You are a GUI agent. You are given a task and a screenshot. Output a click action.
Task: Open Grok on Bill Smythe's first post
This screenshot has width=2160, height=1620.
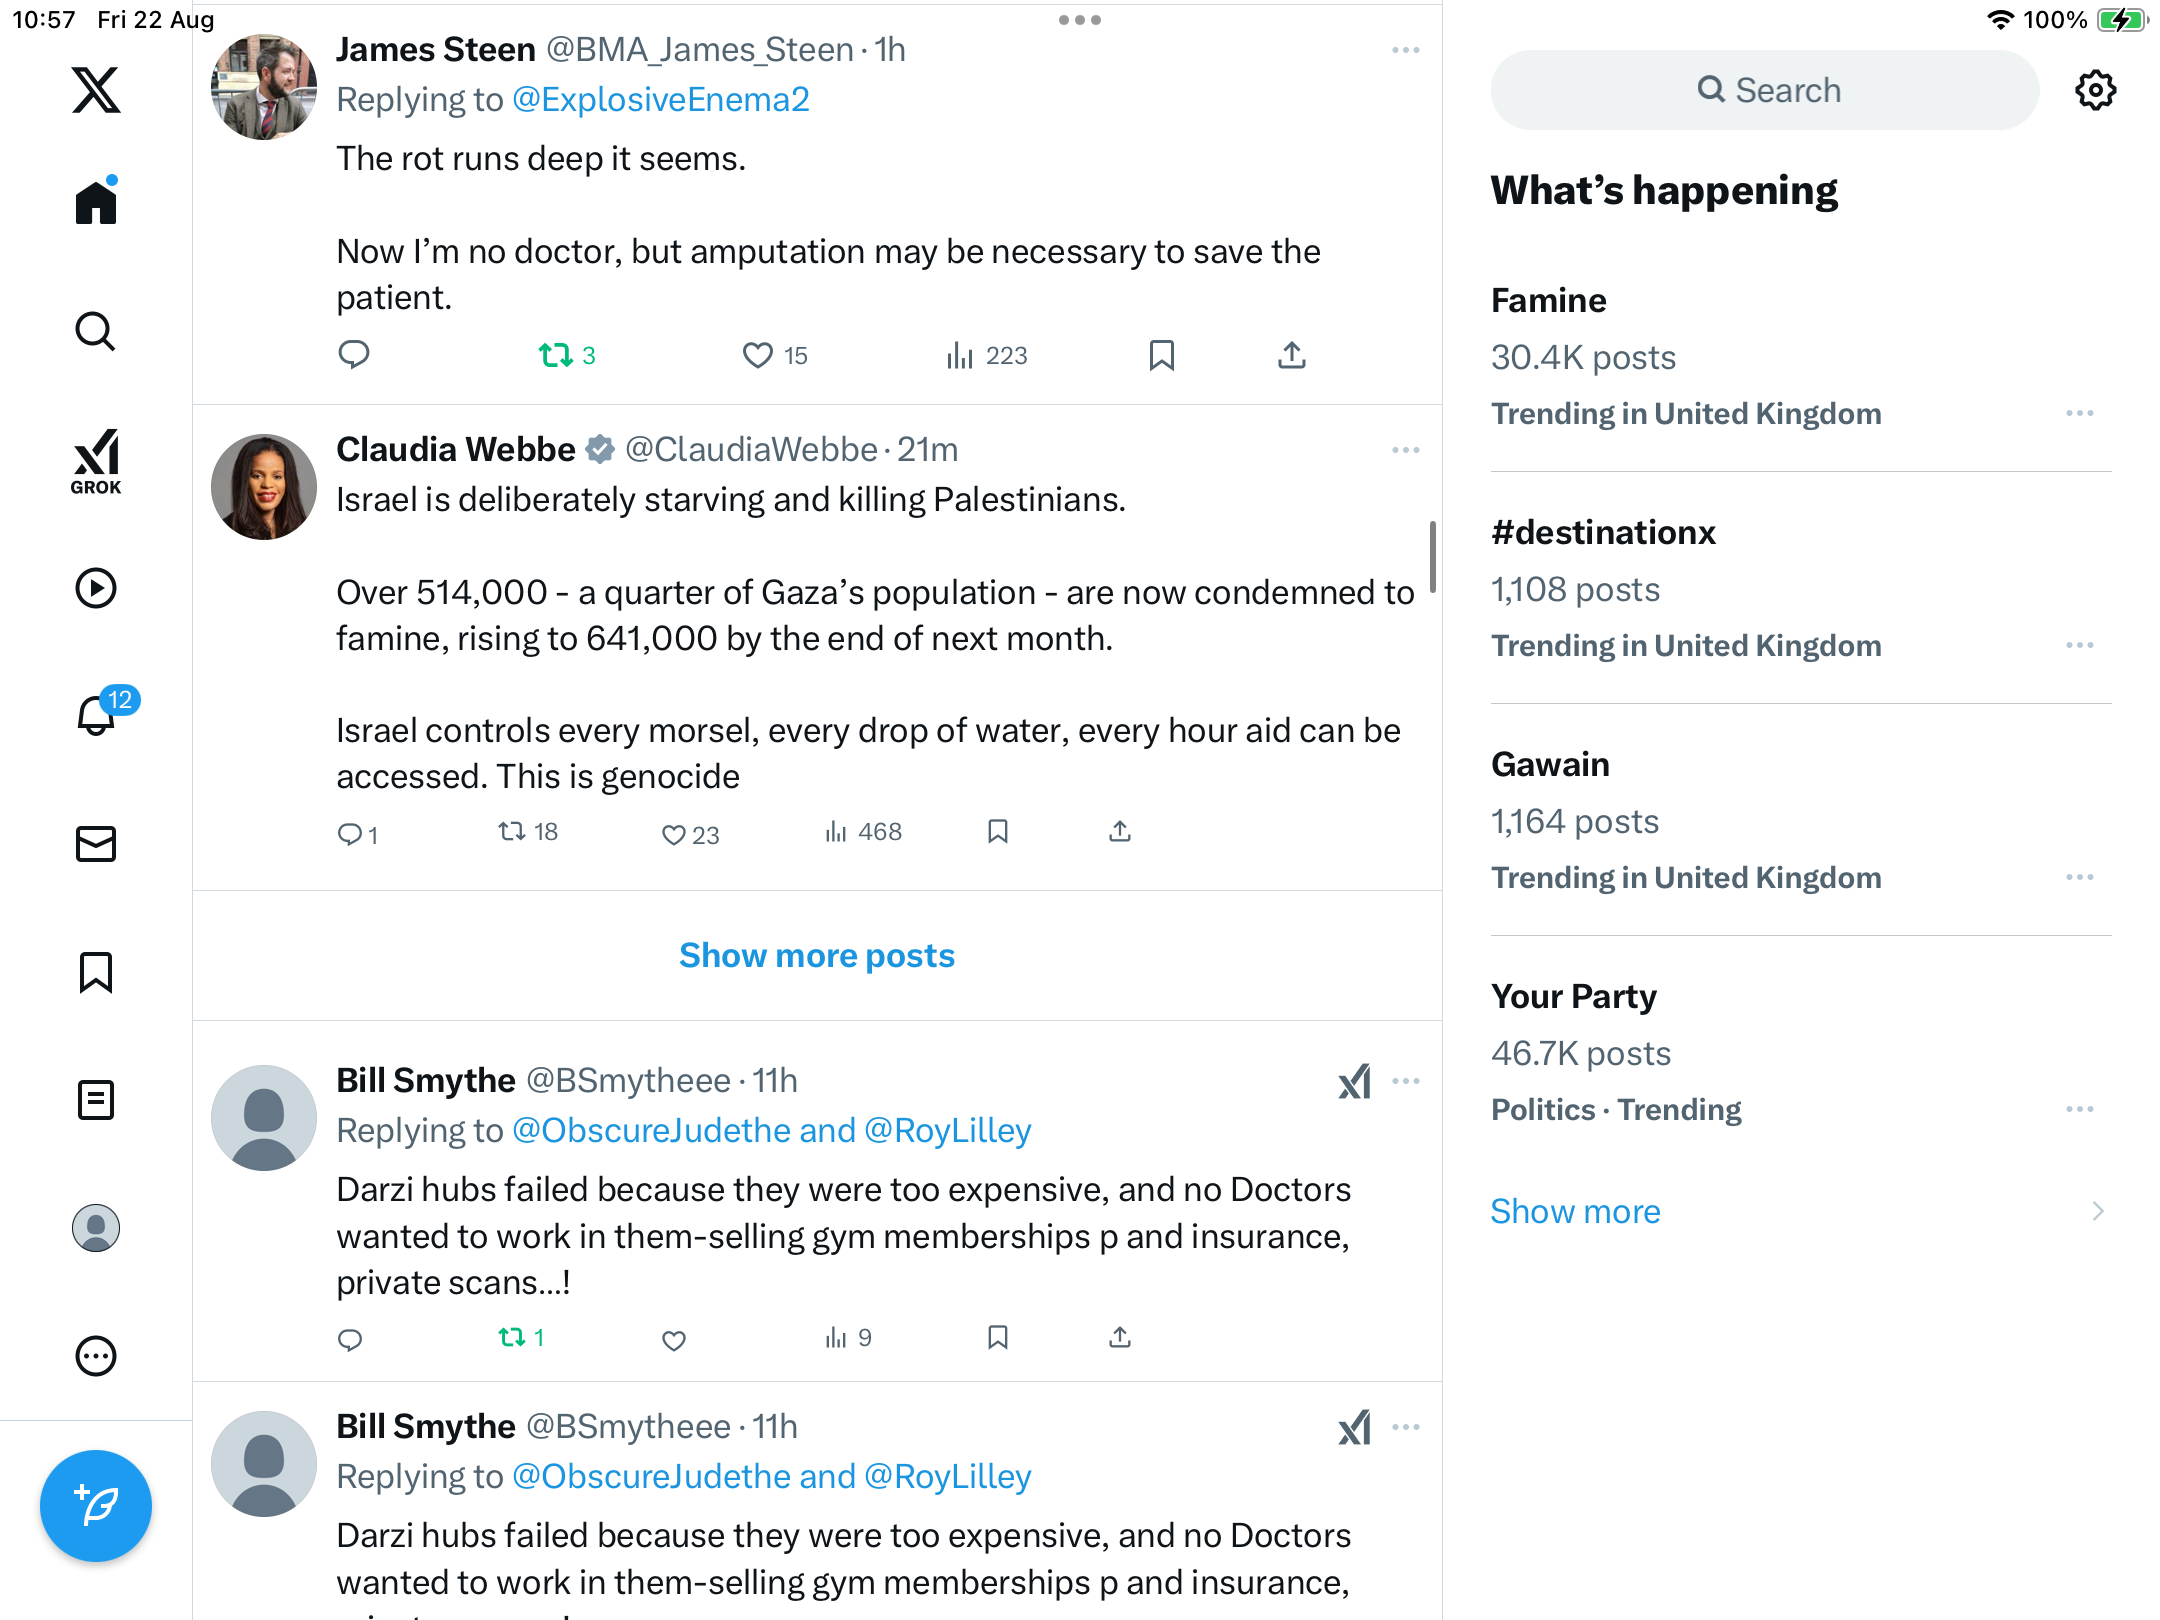[x=1354, y=1081]
